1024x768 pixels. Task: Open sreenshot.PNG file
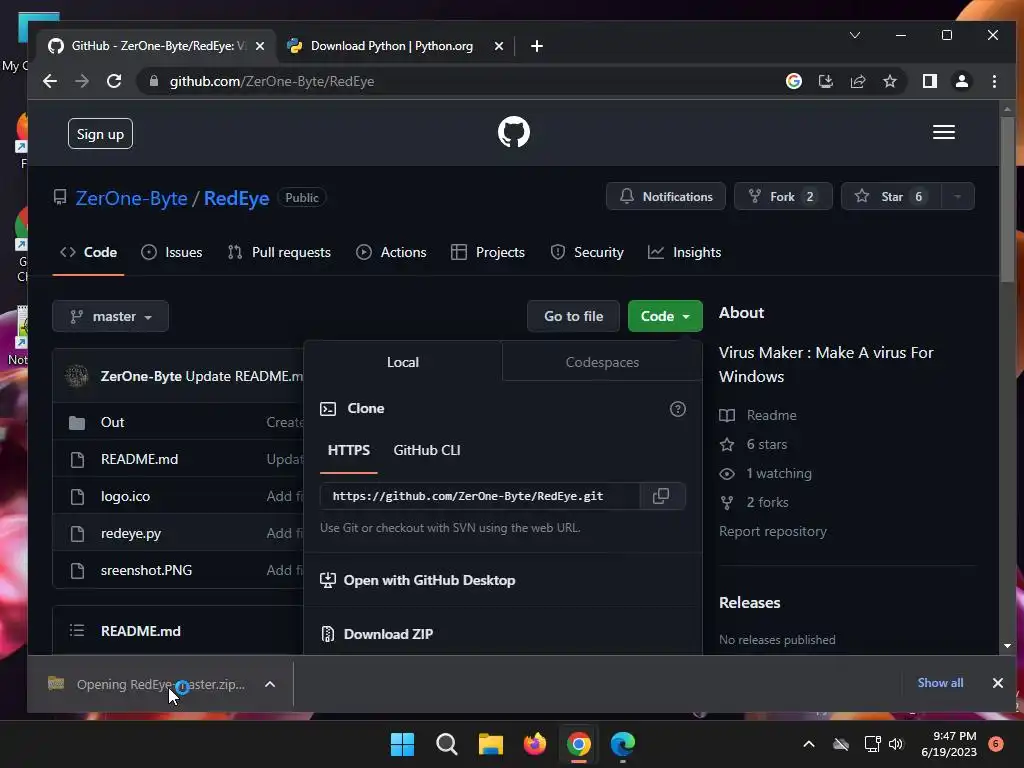tap(146, 570)
